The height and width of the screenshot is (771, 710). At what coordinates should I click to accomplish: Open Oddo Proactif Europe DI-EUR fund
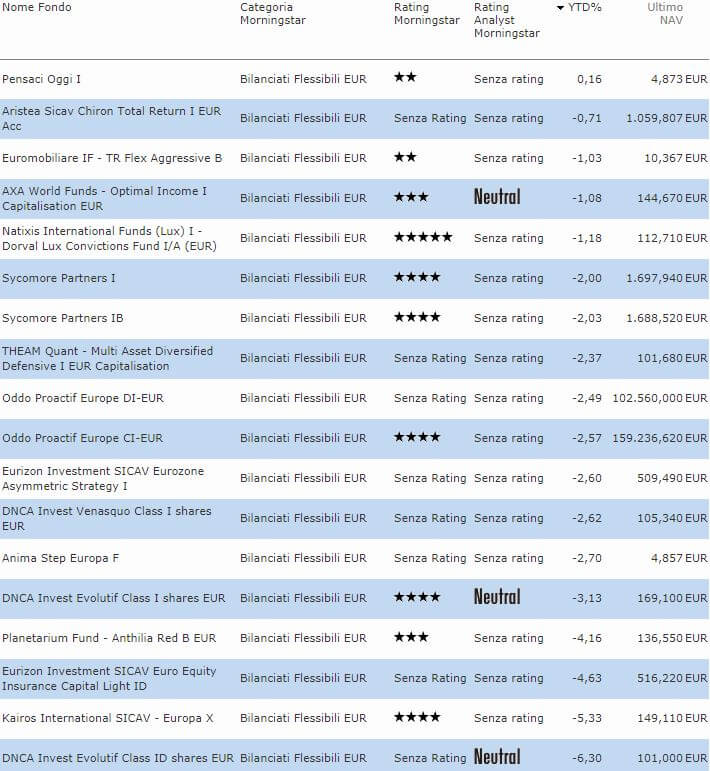(x=83, y=398)
